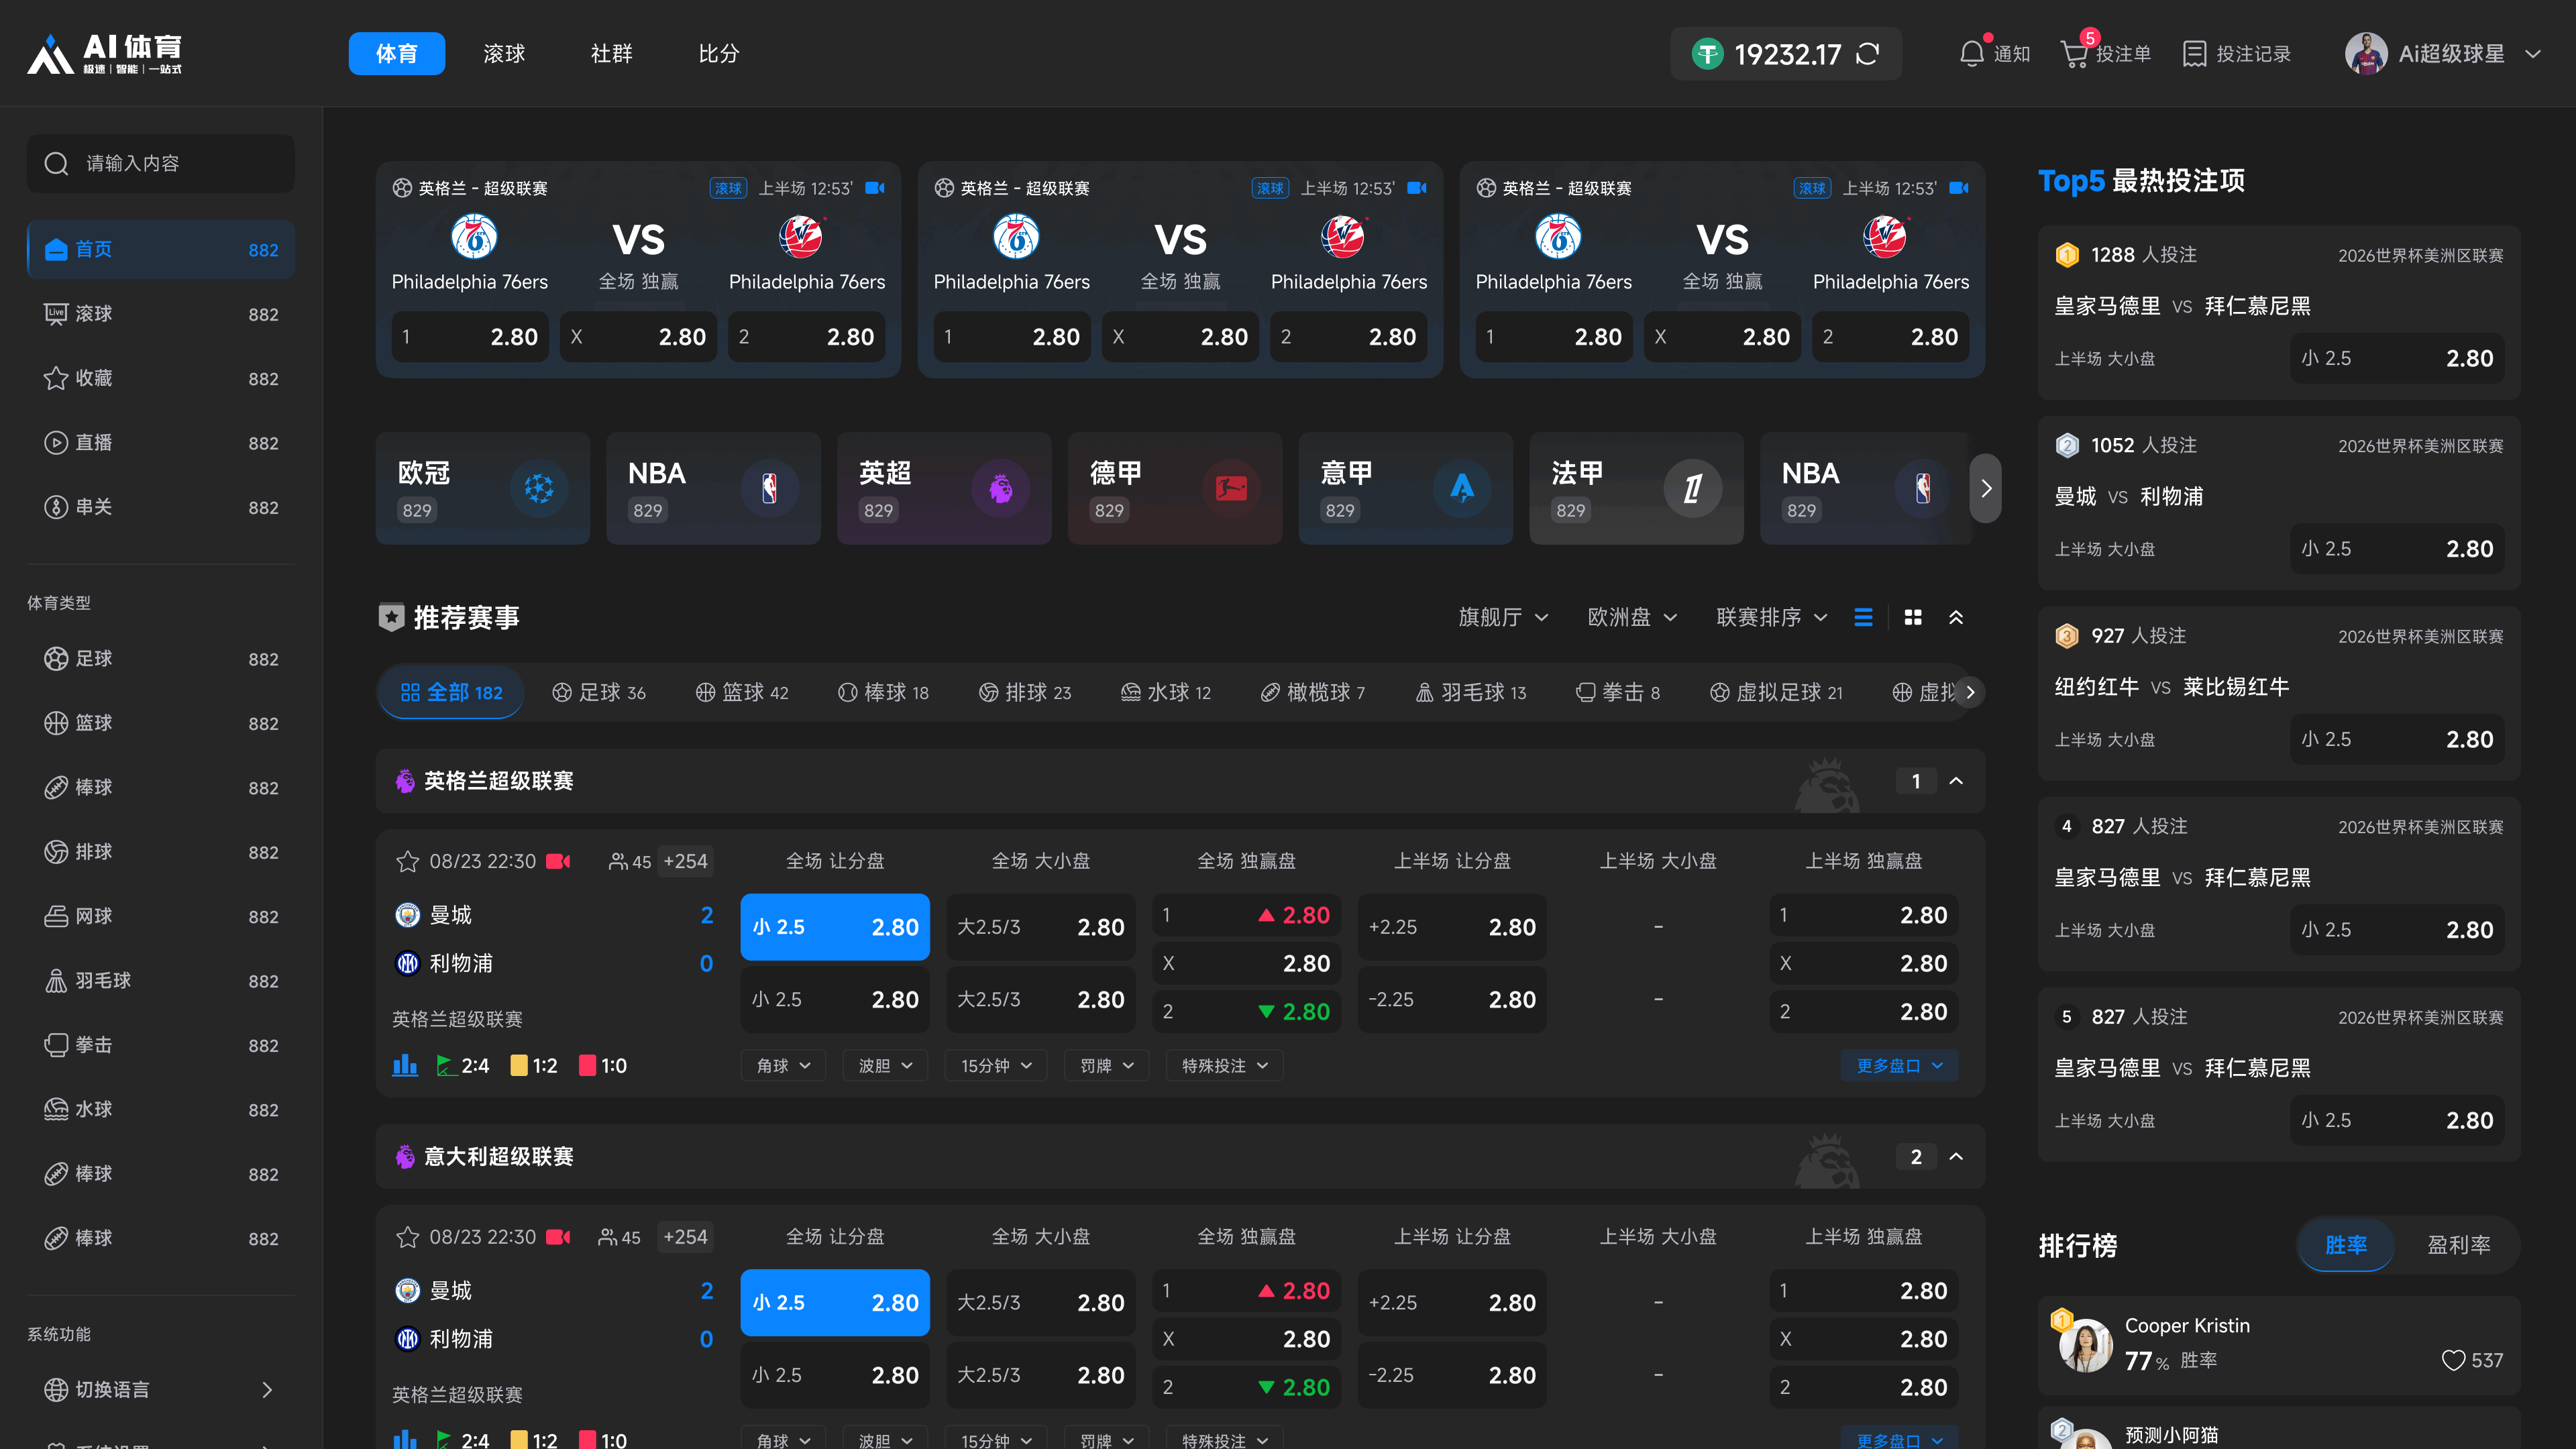Toggle the +2.25 handicap bet in 英格兰超级联赛 match
Screen dimensions: 2576x1449
[x=1452, y=927]
